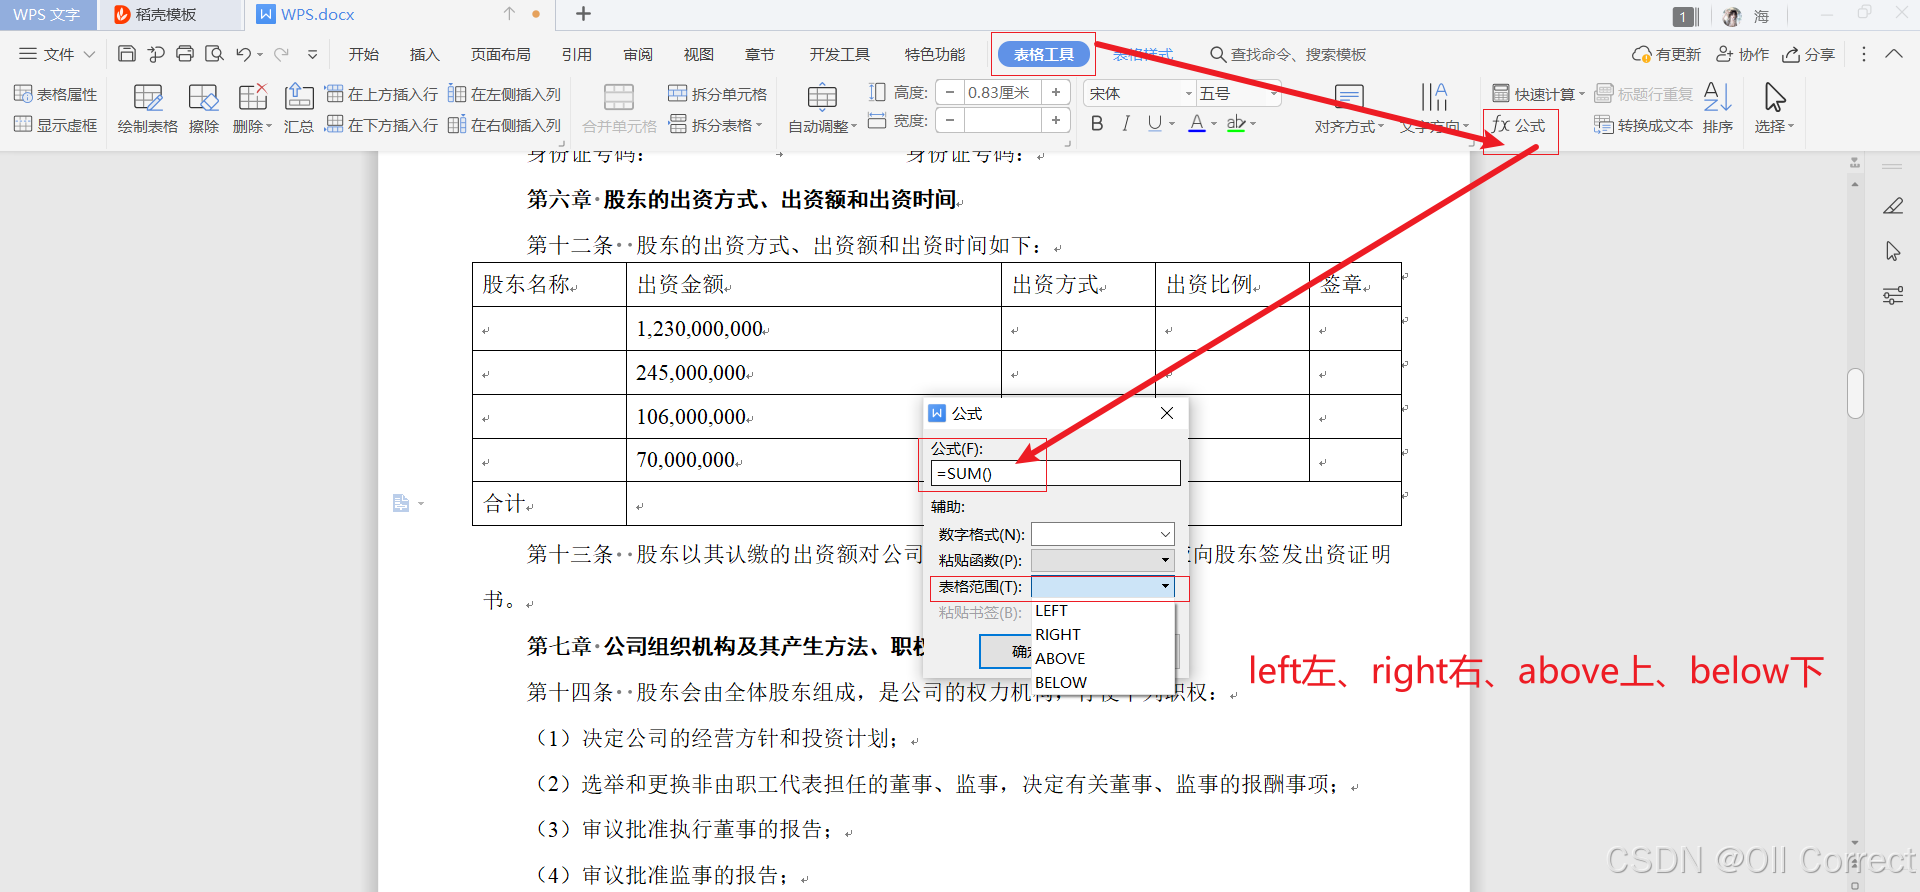Open Print Preview icon
Screen dimensions: 1920x892
point(214,54)
